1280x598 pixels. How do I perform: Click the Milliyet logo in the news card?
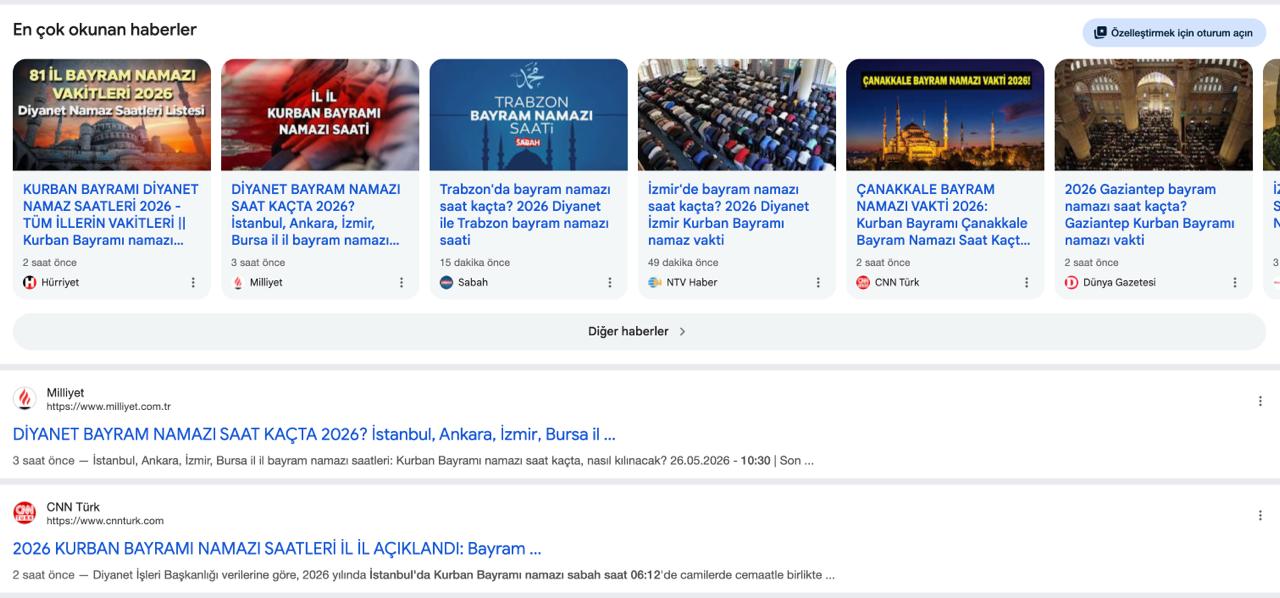pos(238,283)
